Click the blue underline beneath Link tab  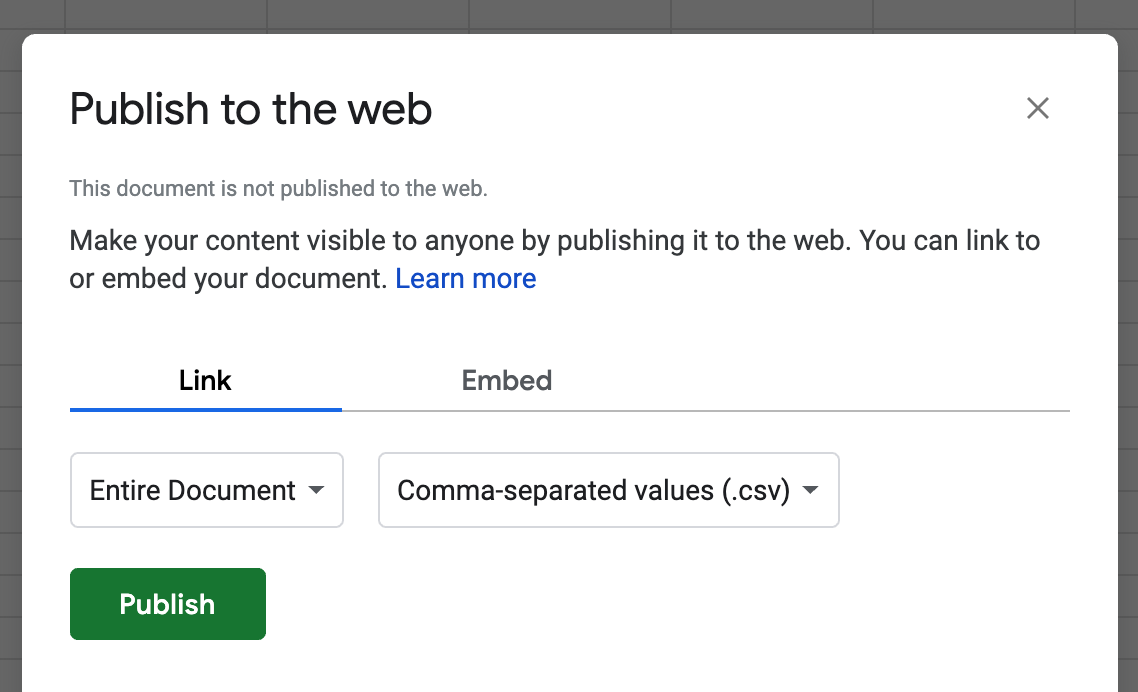[x=205, y=410]
